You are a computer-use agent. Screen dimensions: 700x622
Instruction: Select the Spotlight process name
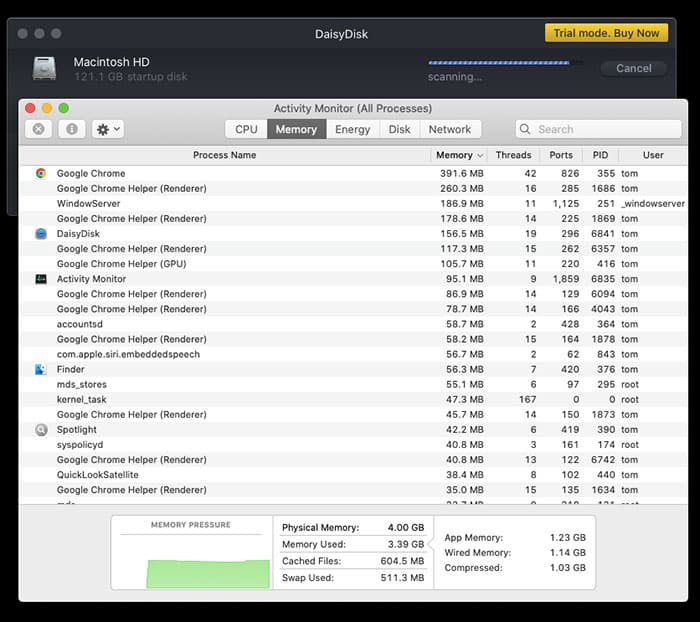[77, 430]
